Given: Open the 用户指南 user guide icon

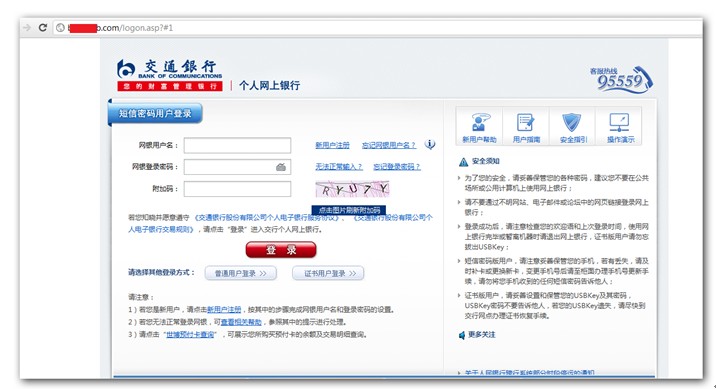Looking at the screenshot, I should [526, 126].
